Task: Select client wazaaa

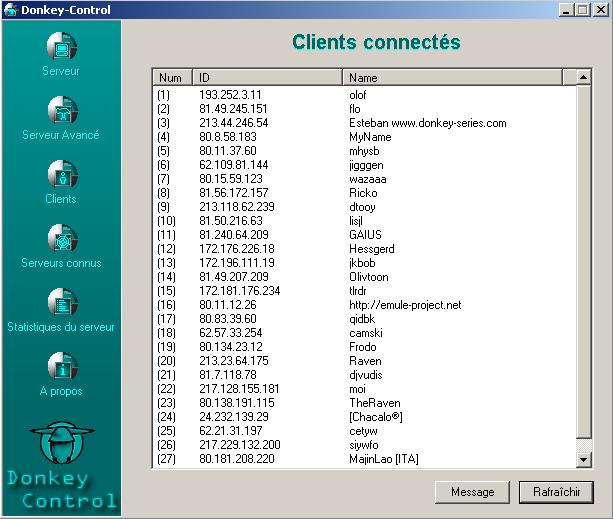Action: [364, 179]
